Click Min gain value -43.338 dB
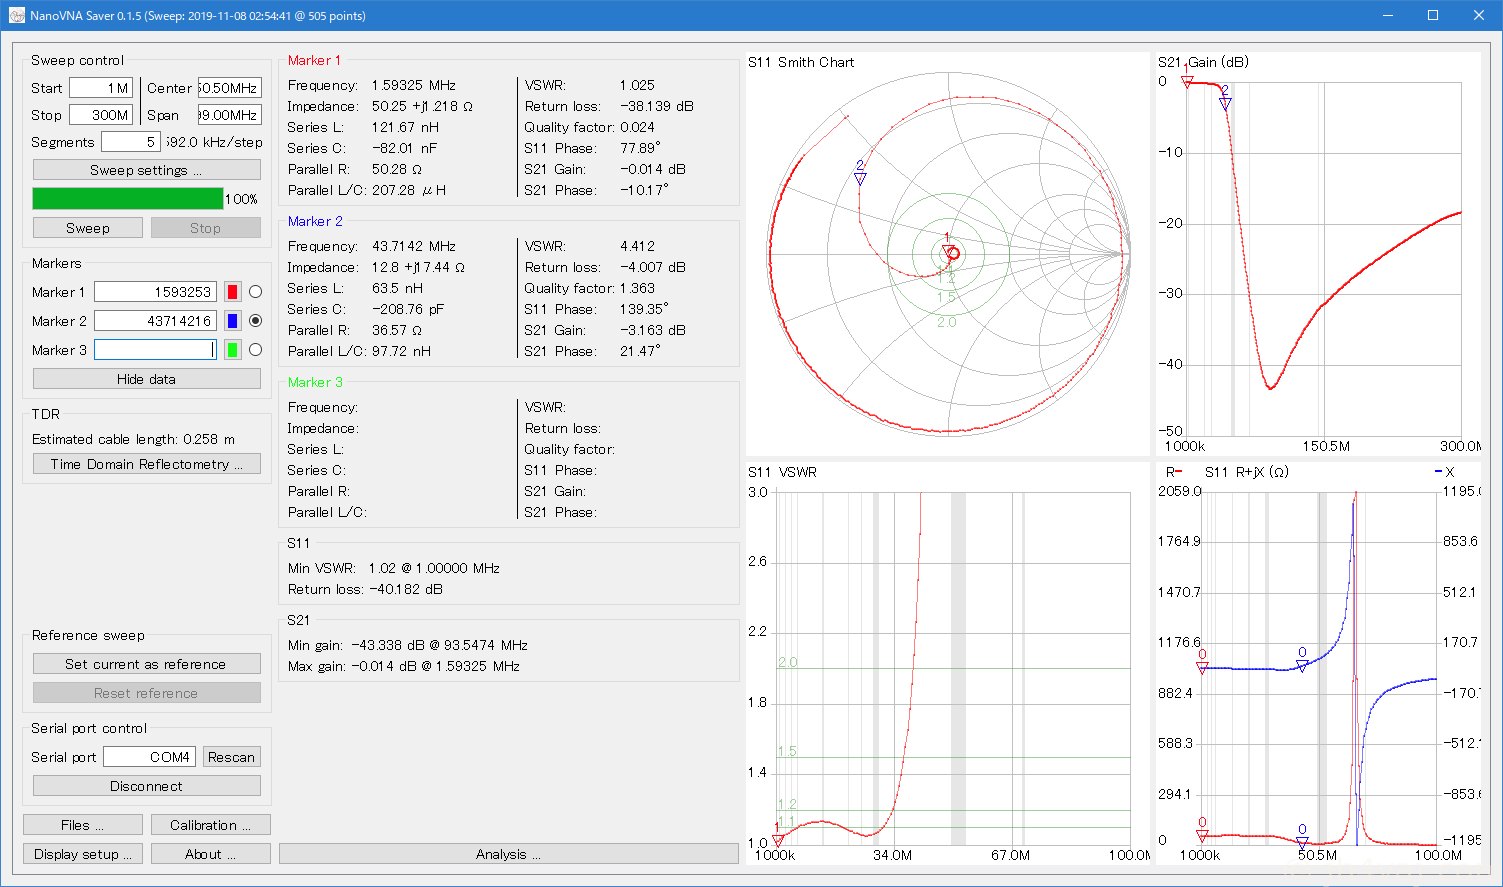Screen dimensions: 1503x887 click(x=388, y=645)
